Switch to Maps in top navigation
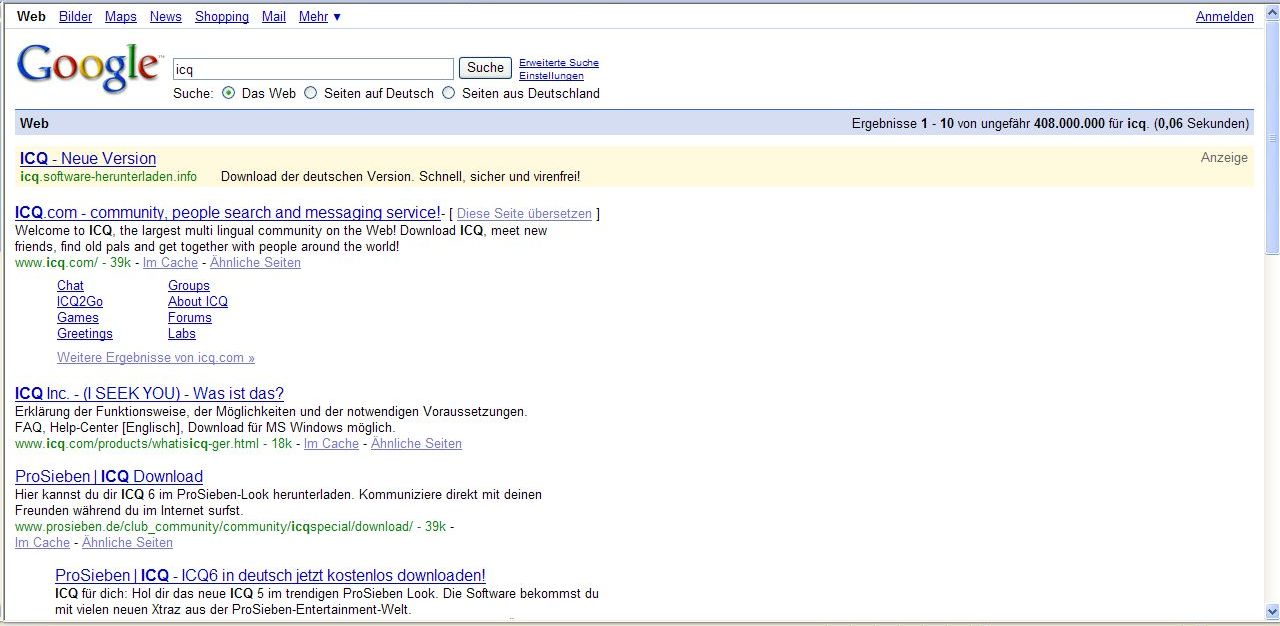The image size is (1280, 626). 121,17
